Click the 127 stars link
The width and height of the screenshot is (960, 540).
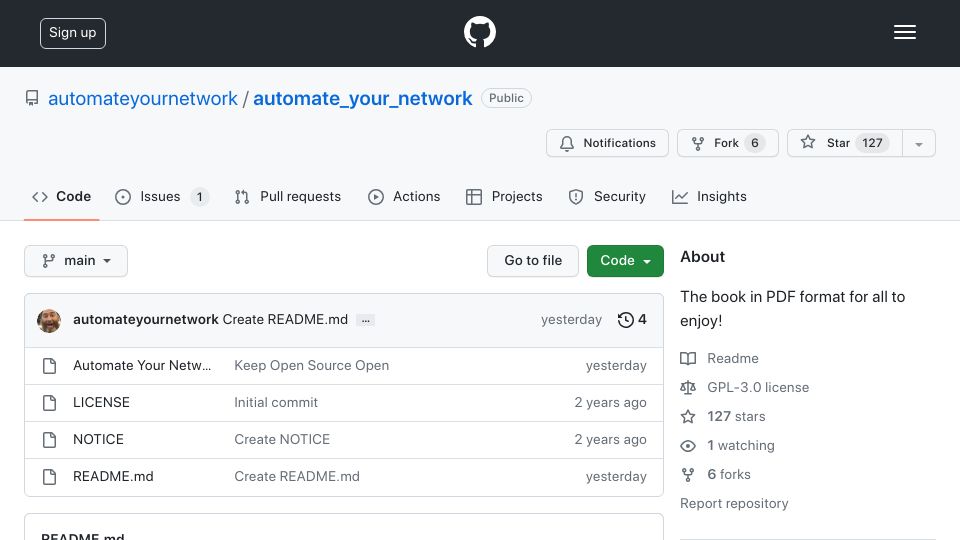pos(736,416)
